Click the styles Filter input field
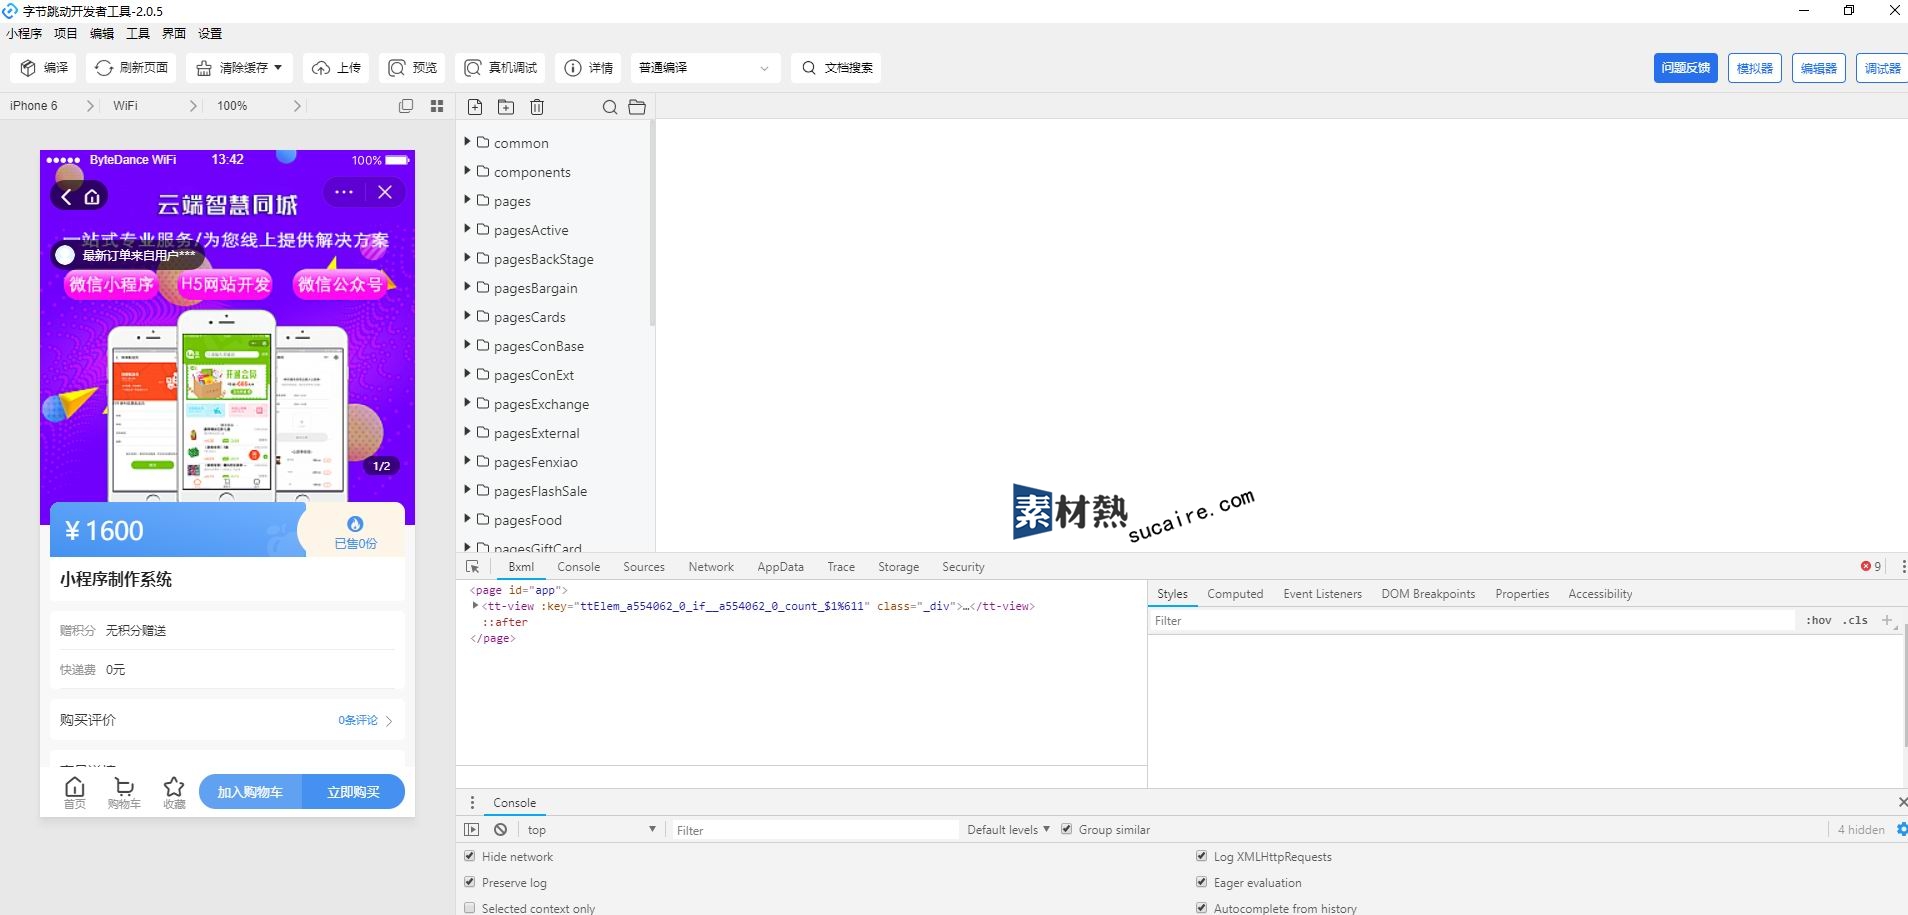The width and height of the screenshot is (1908, 915). tap(1472, 620)
